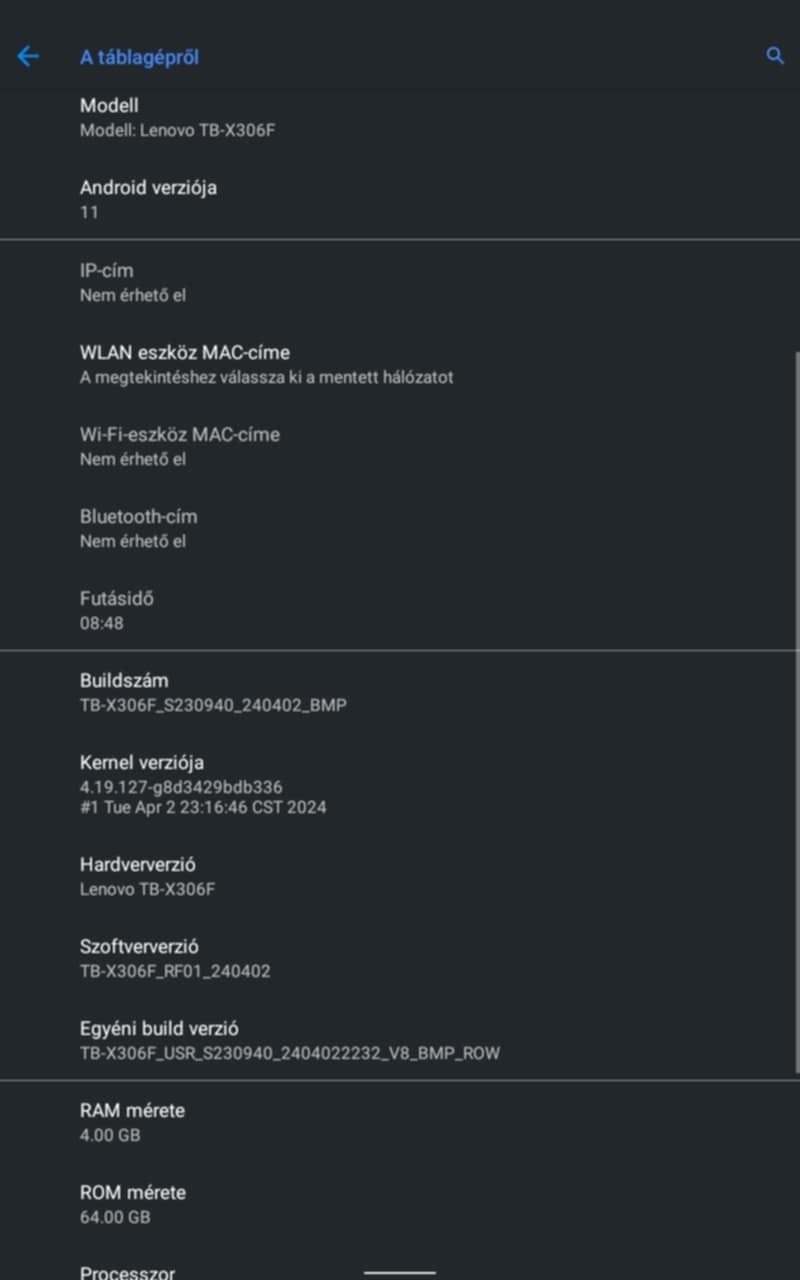Open the IP-cím entry
This screenshot has height=1280, width=800.
[x=133, y=282]
